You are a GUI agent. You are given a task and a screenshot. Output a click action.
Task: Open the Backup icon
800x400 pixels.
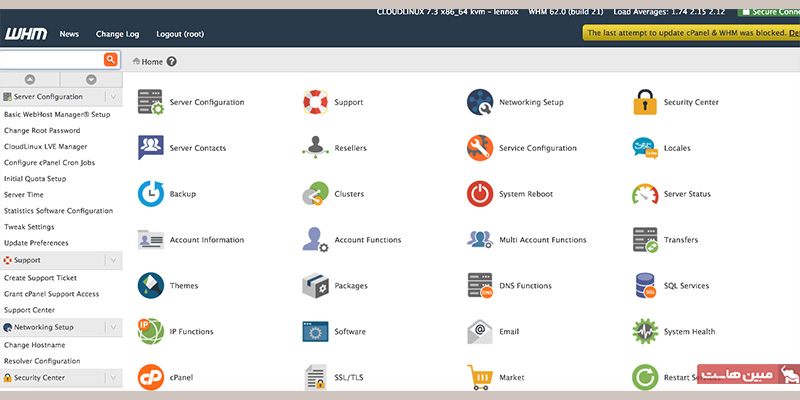(x=150, y=193)
